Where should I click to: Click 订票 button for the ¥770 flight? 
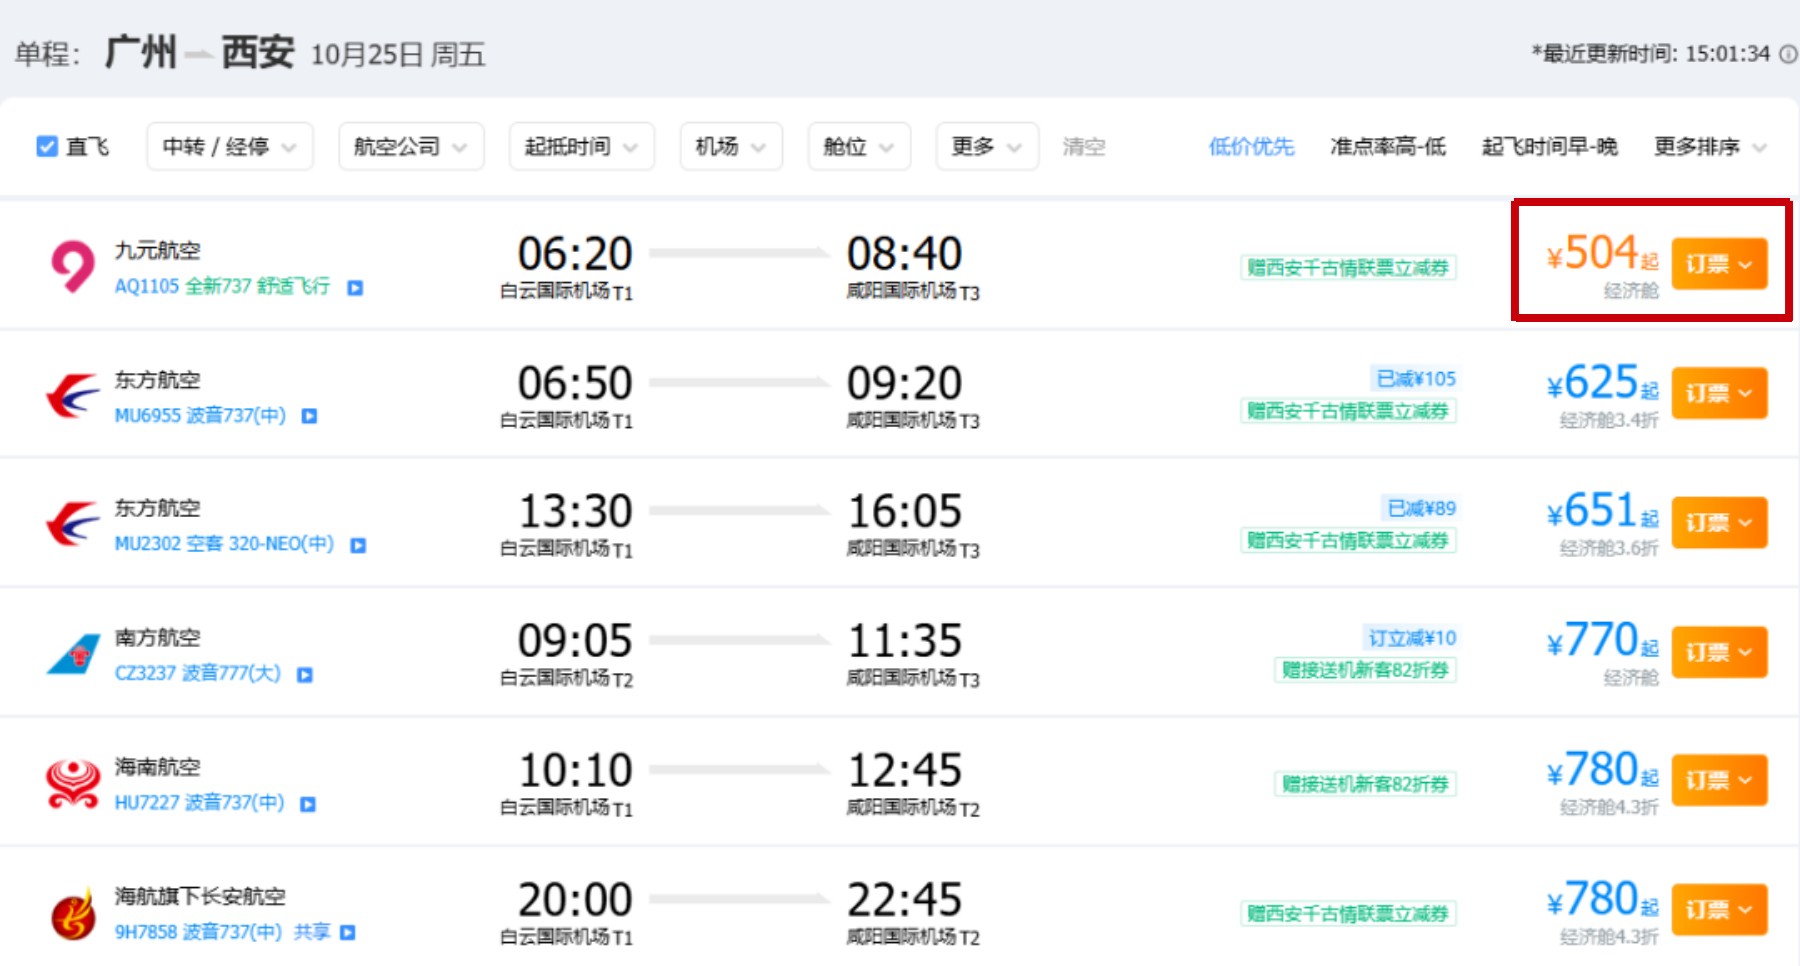[x=1719, y=652]
